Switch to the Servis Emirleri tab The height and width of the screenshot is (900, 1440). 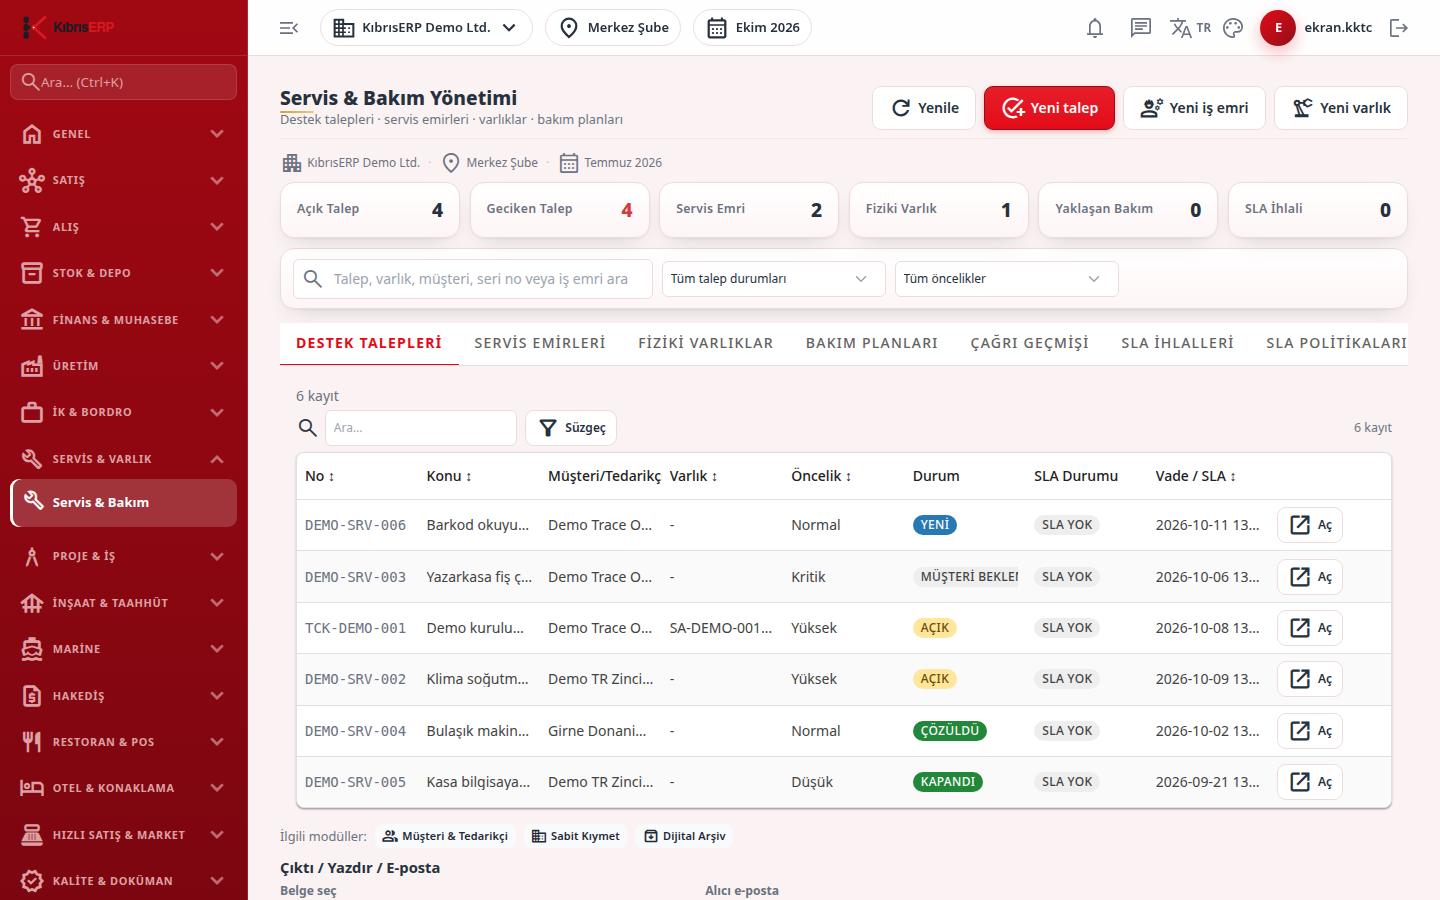click(x=540, y=343)
